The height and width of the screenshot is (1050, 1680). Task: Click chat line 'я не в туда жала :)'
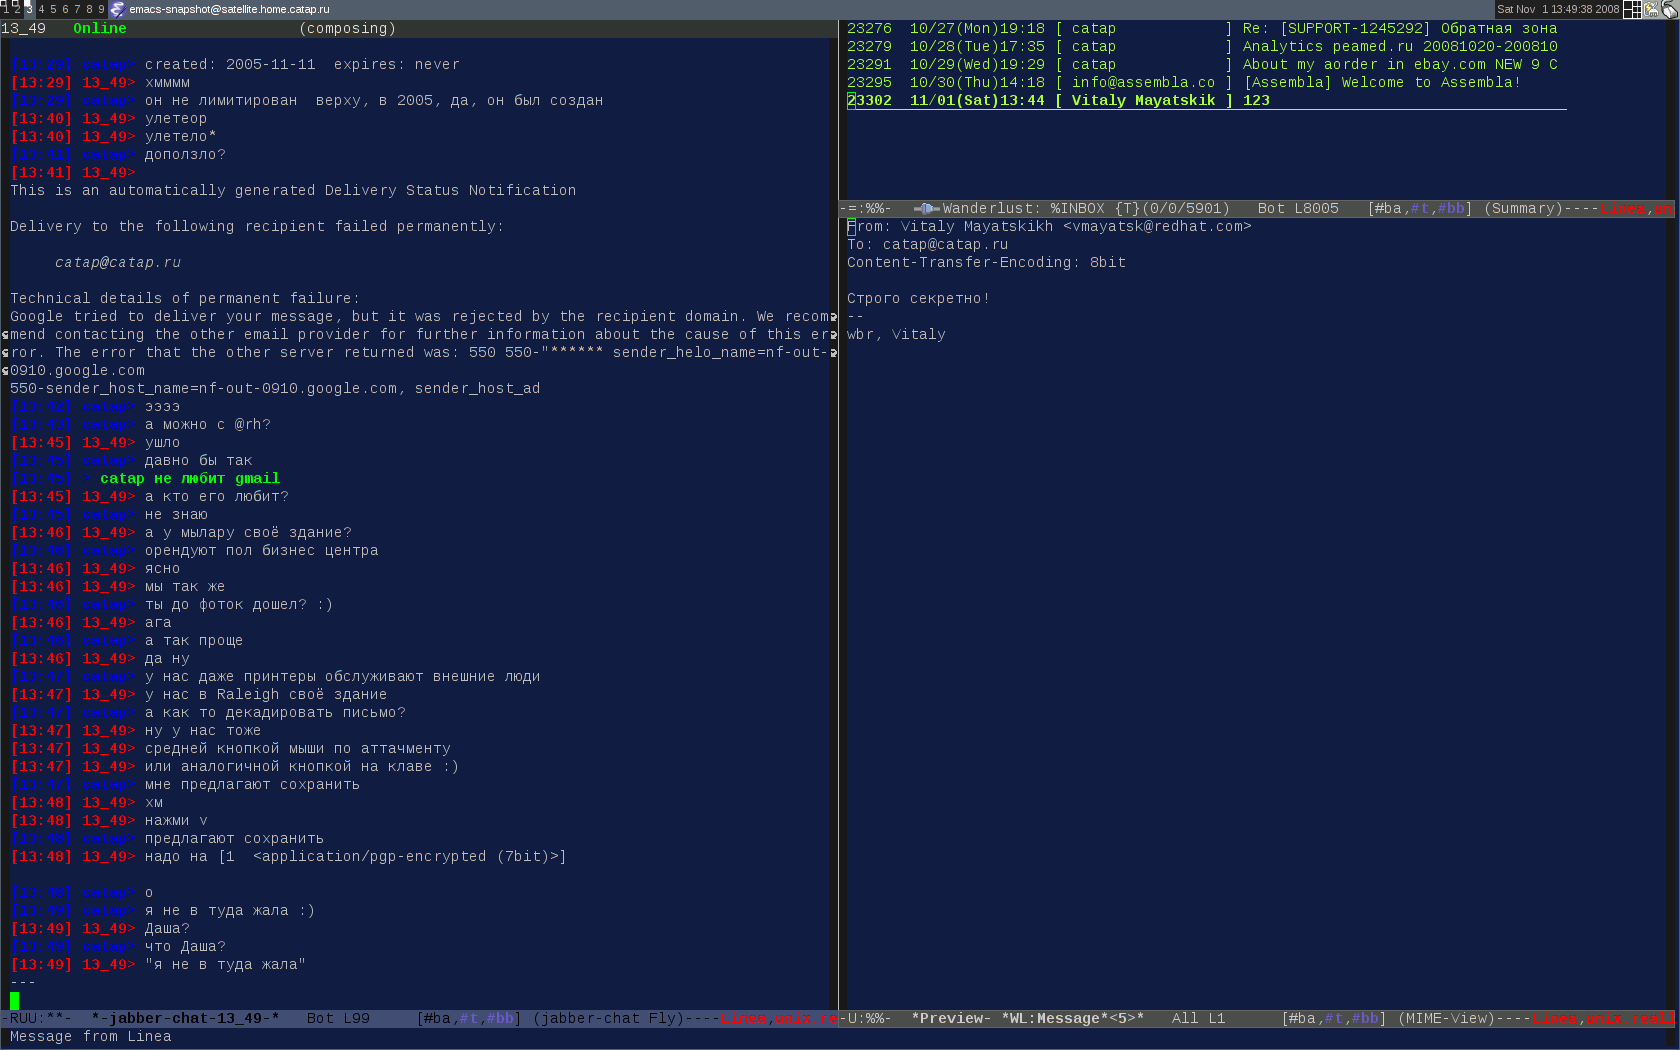[230, 910]
